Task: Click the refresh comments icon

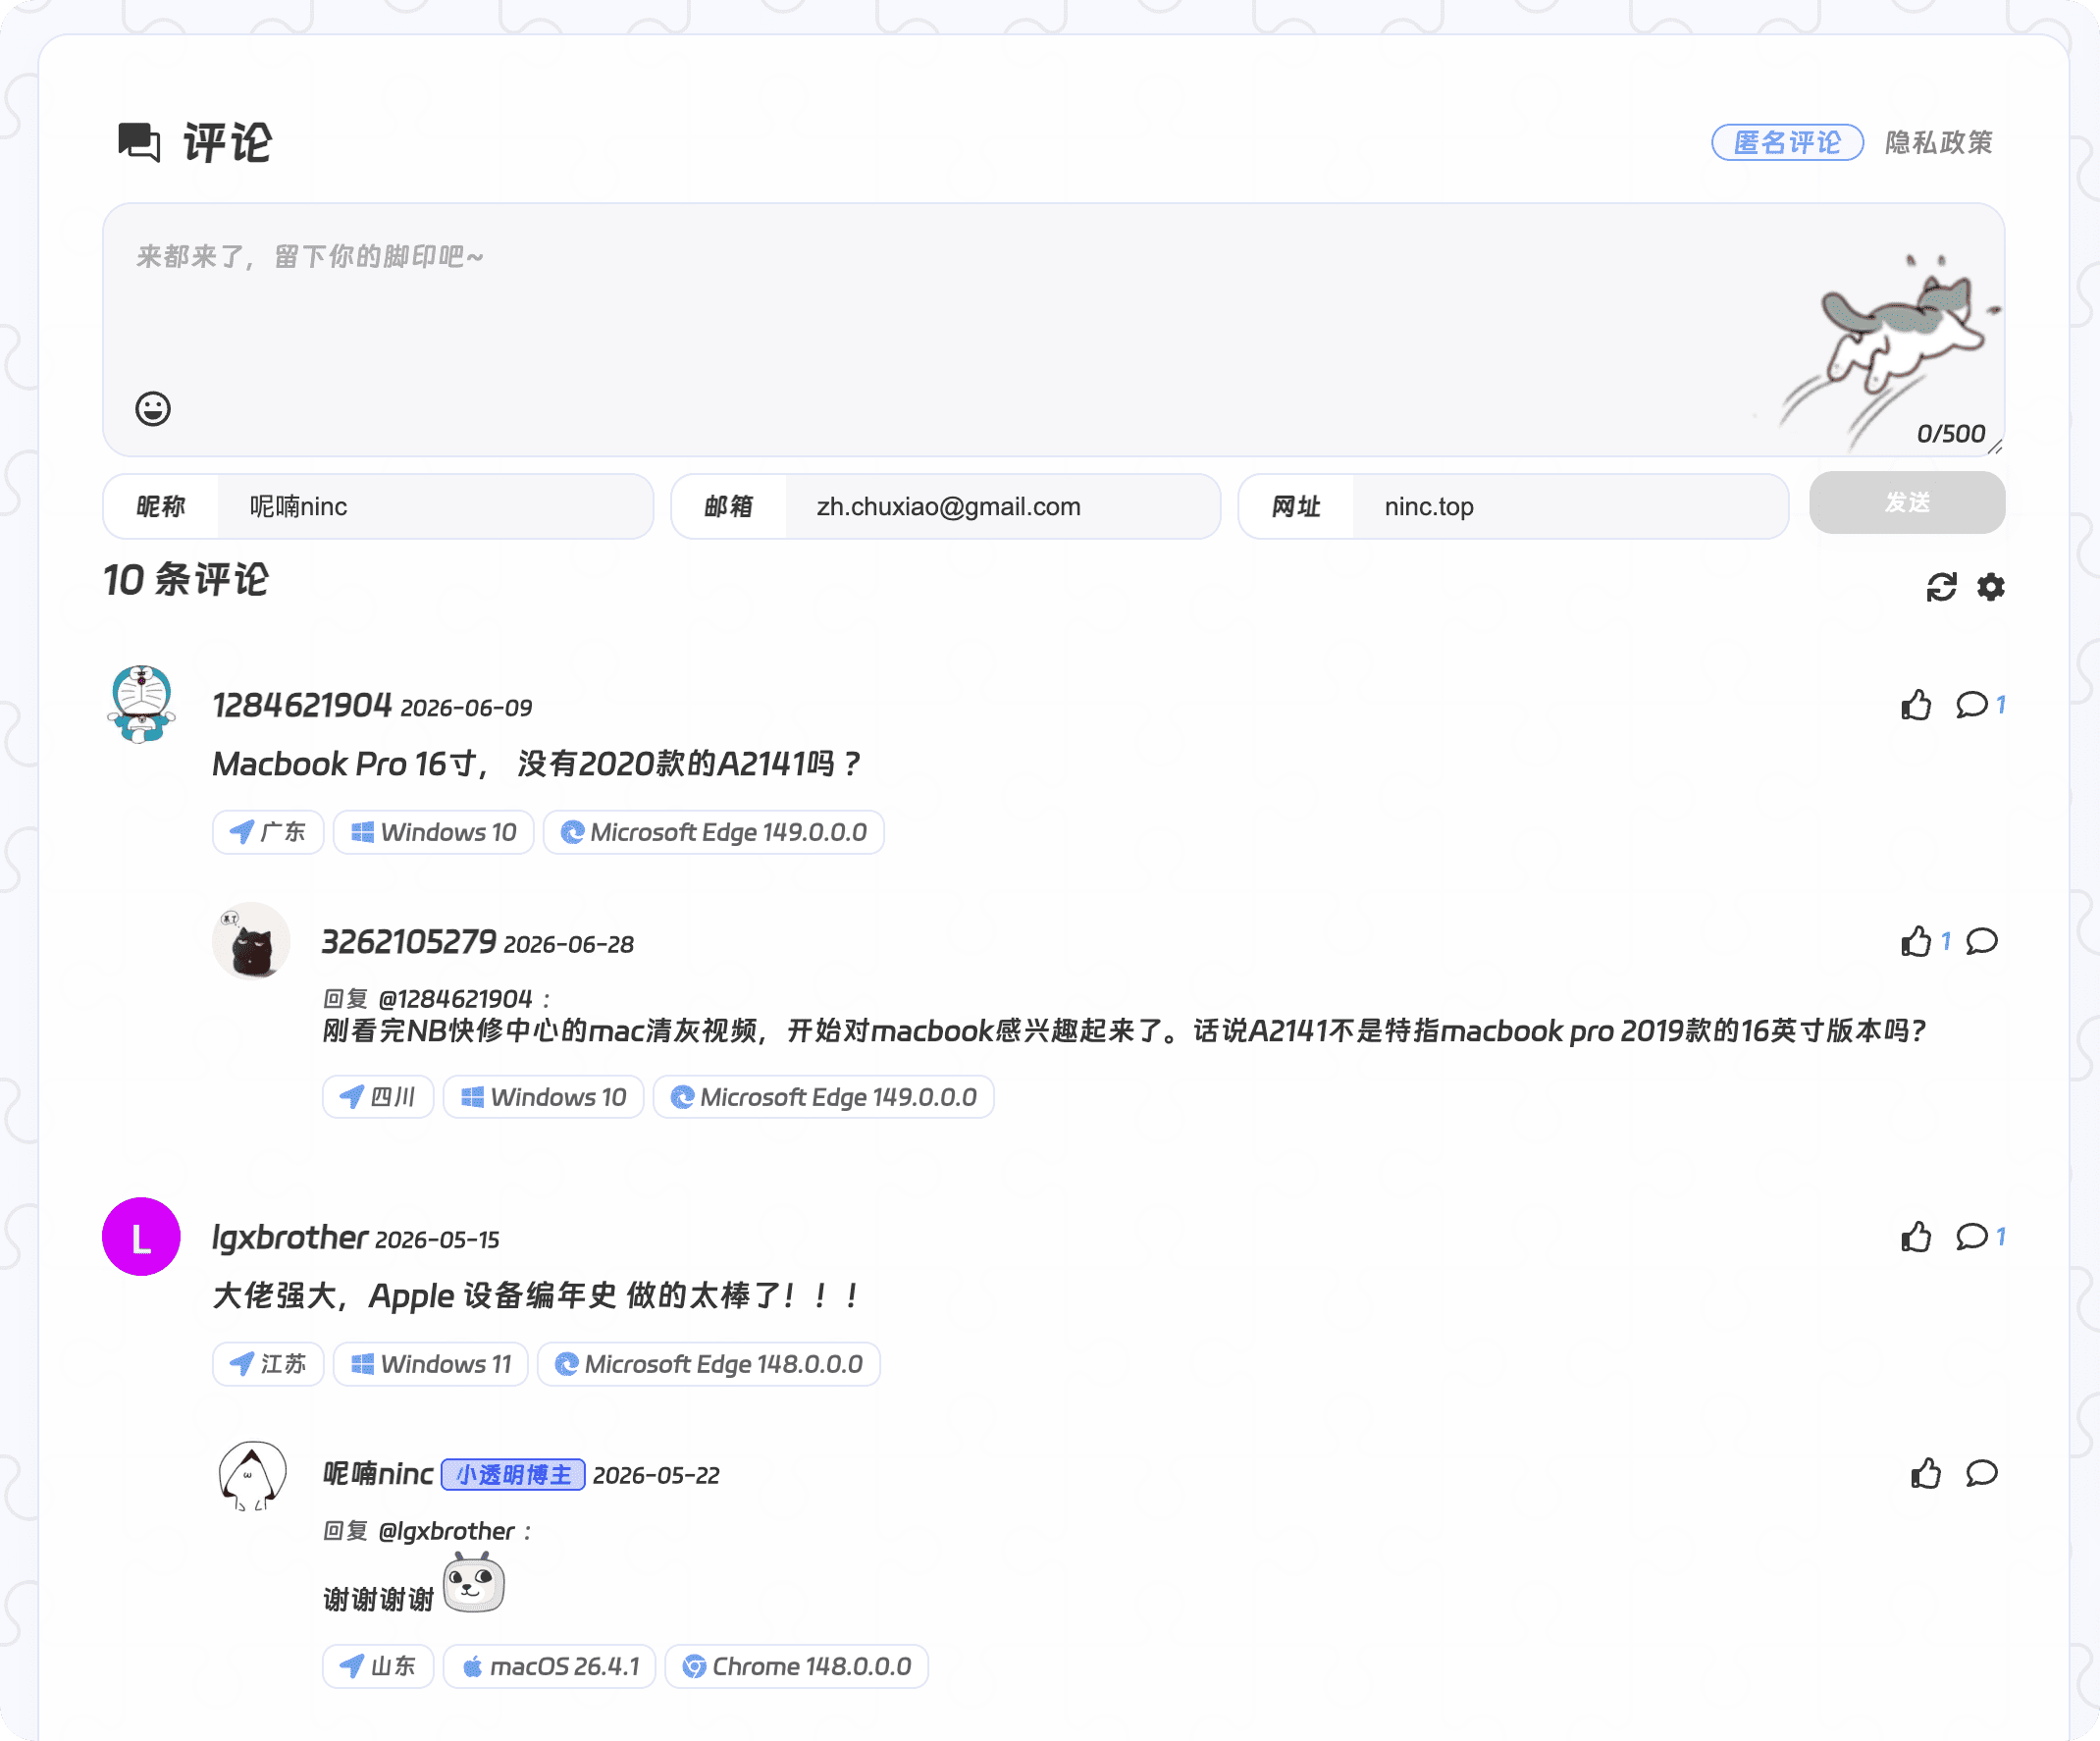Action: pos(1941,587)
